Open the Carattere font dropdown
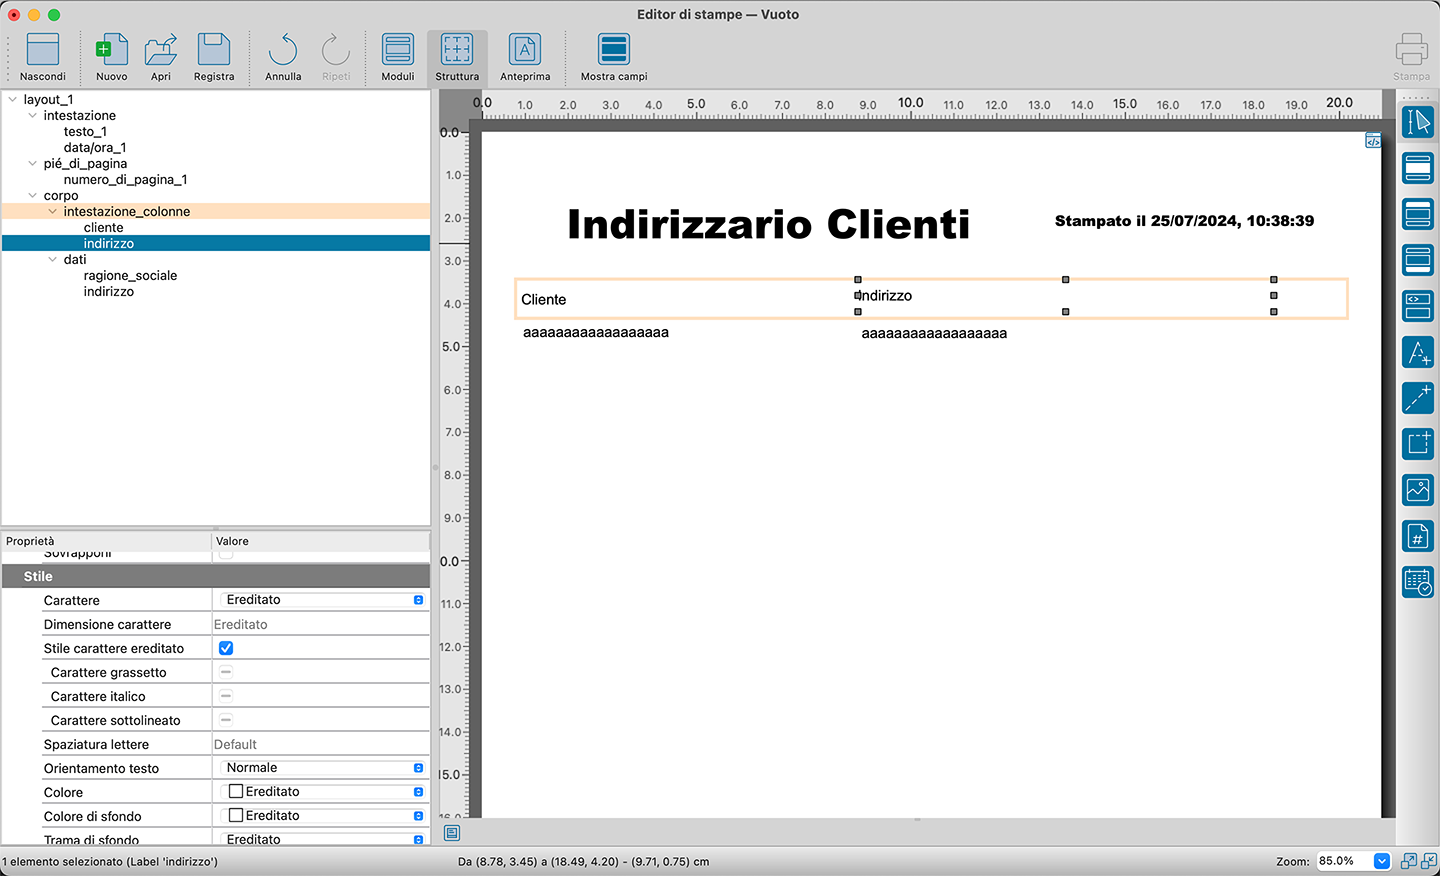The width and height of the screenshot is (1440, 876). point(321,600)
